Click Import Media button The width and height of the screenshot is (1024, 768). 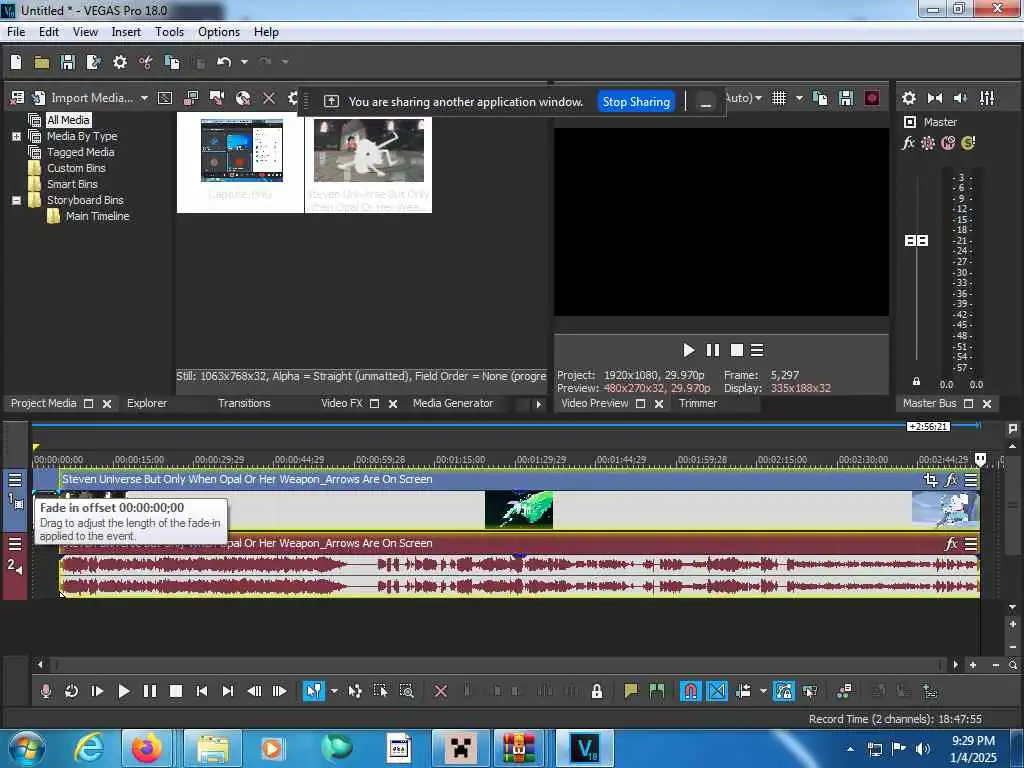[82, 98]
